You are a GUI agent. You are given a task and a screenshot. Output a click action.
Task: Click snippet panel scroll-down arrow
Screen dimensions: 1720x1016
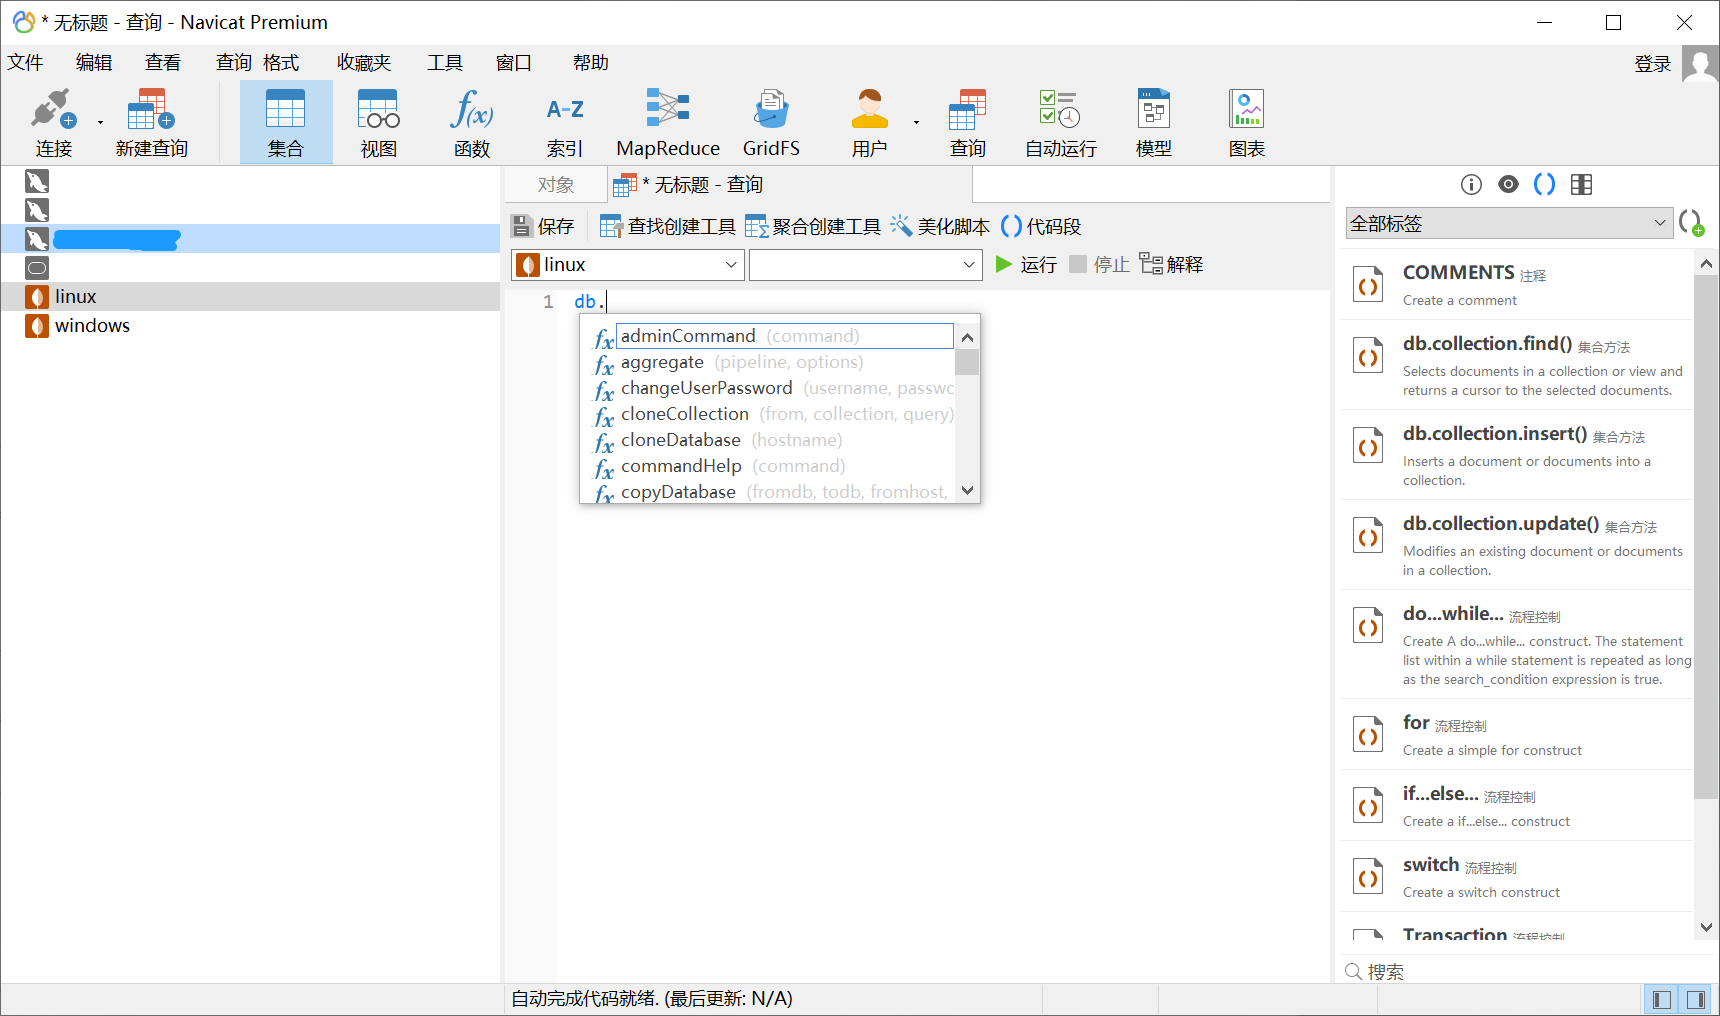click(x=1706, y=927)
